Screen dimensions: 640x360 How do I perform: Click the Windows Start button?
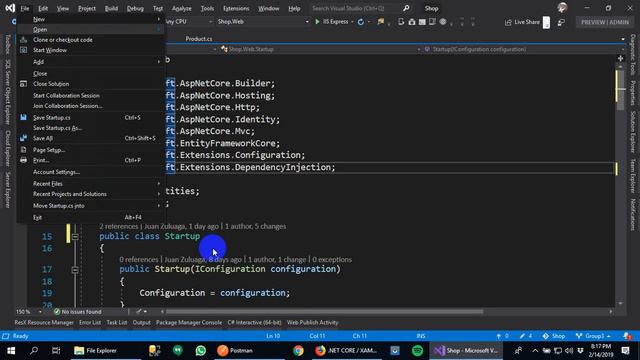11,351
